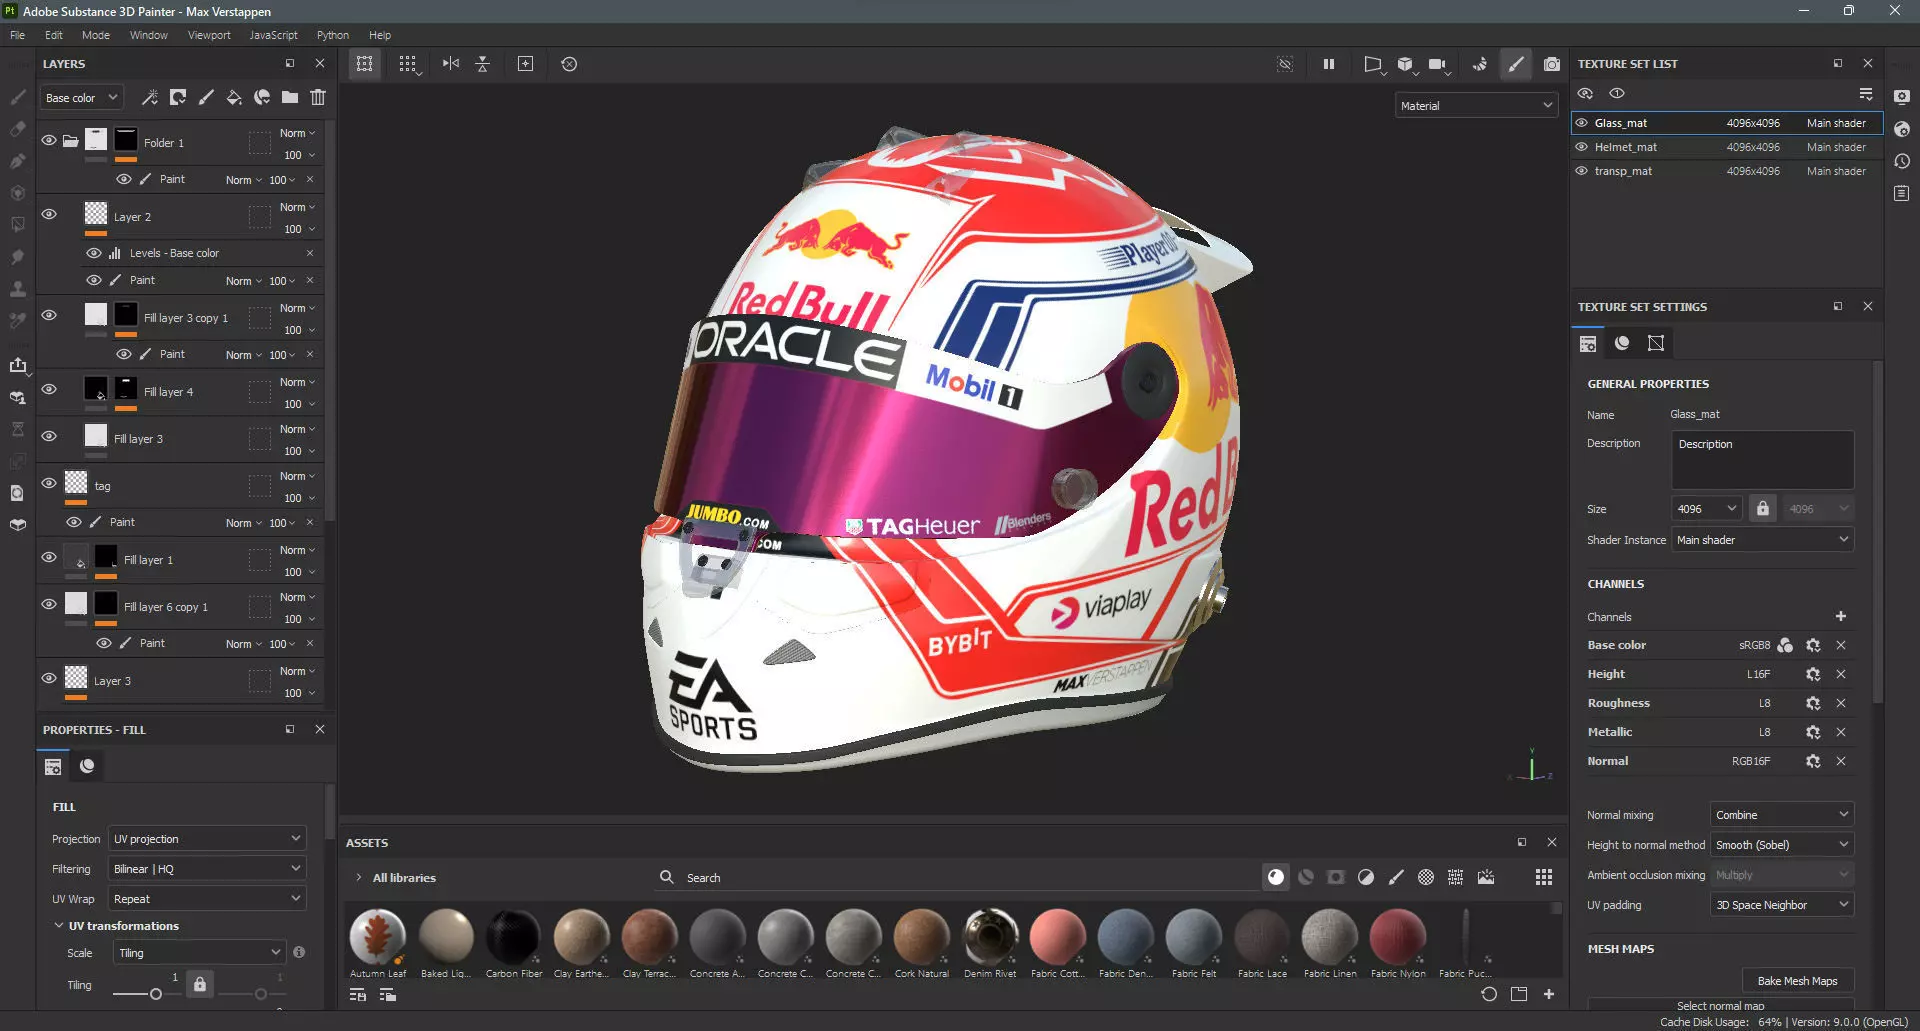The width and height of the screenshot is (1920, 1031).
Task: Import resource with Assets plus icon
Action: [1549, 994]
